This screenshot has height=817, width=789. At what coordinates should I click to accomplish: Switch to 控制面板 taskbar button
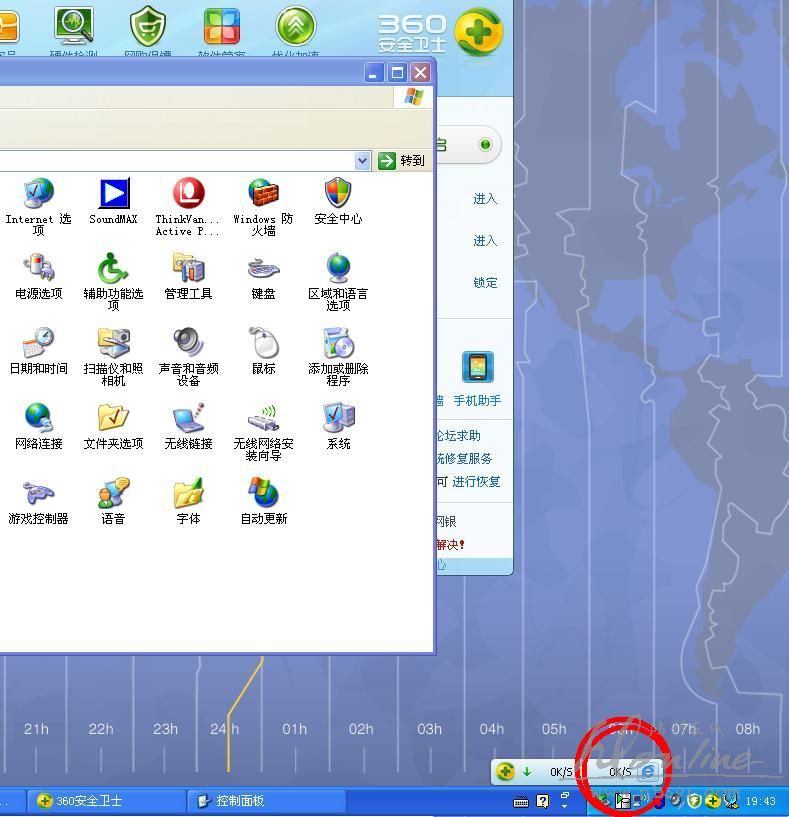click(x=266, y=801)
